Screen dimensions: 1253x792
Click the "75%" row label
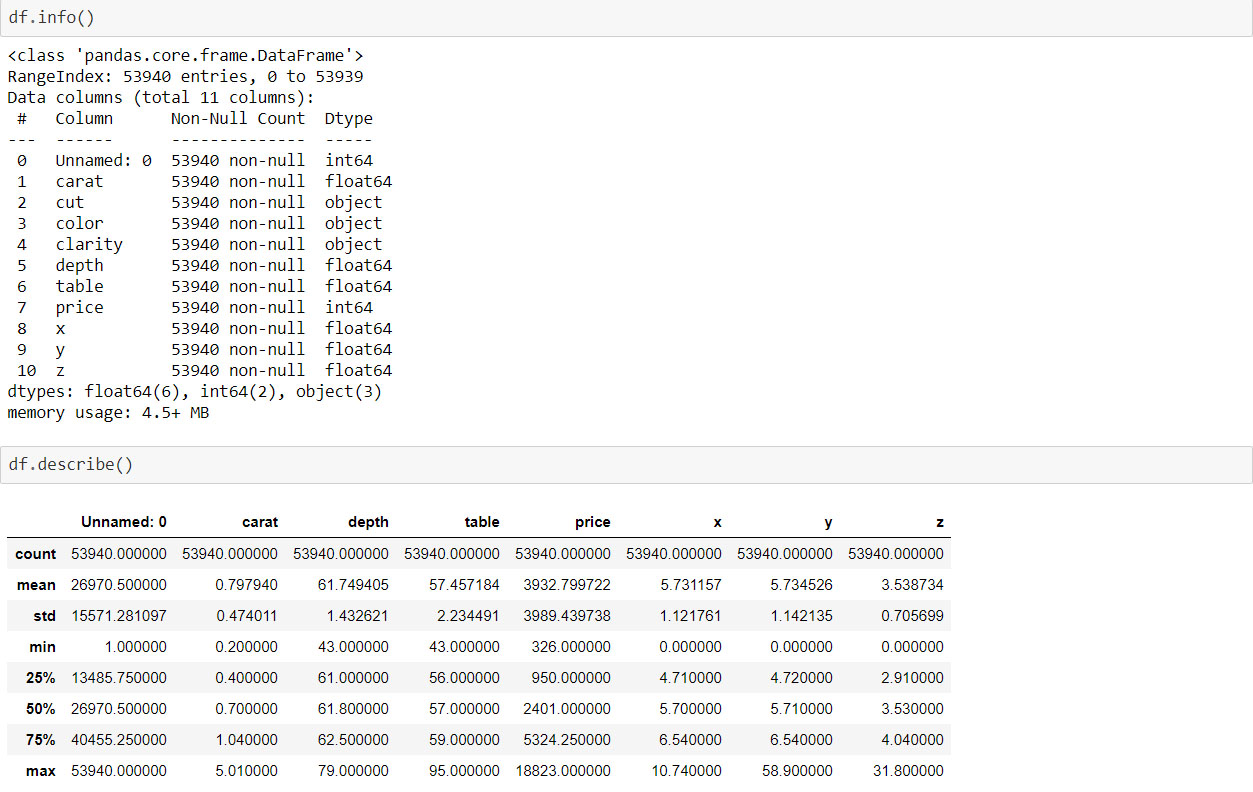pos(41,739)
